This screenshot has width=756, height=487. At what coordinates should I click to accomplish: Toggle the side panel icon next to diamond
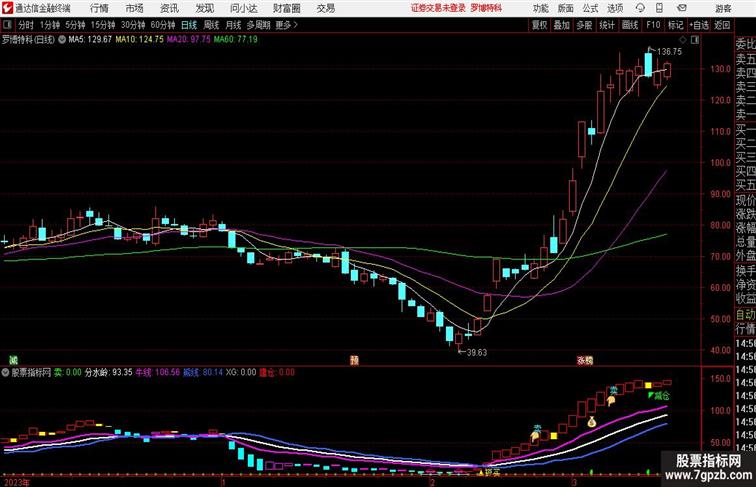pos(695,40)
